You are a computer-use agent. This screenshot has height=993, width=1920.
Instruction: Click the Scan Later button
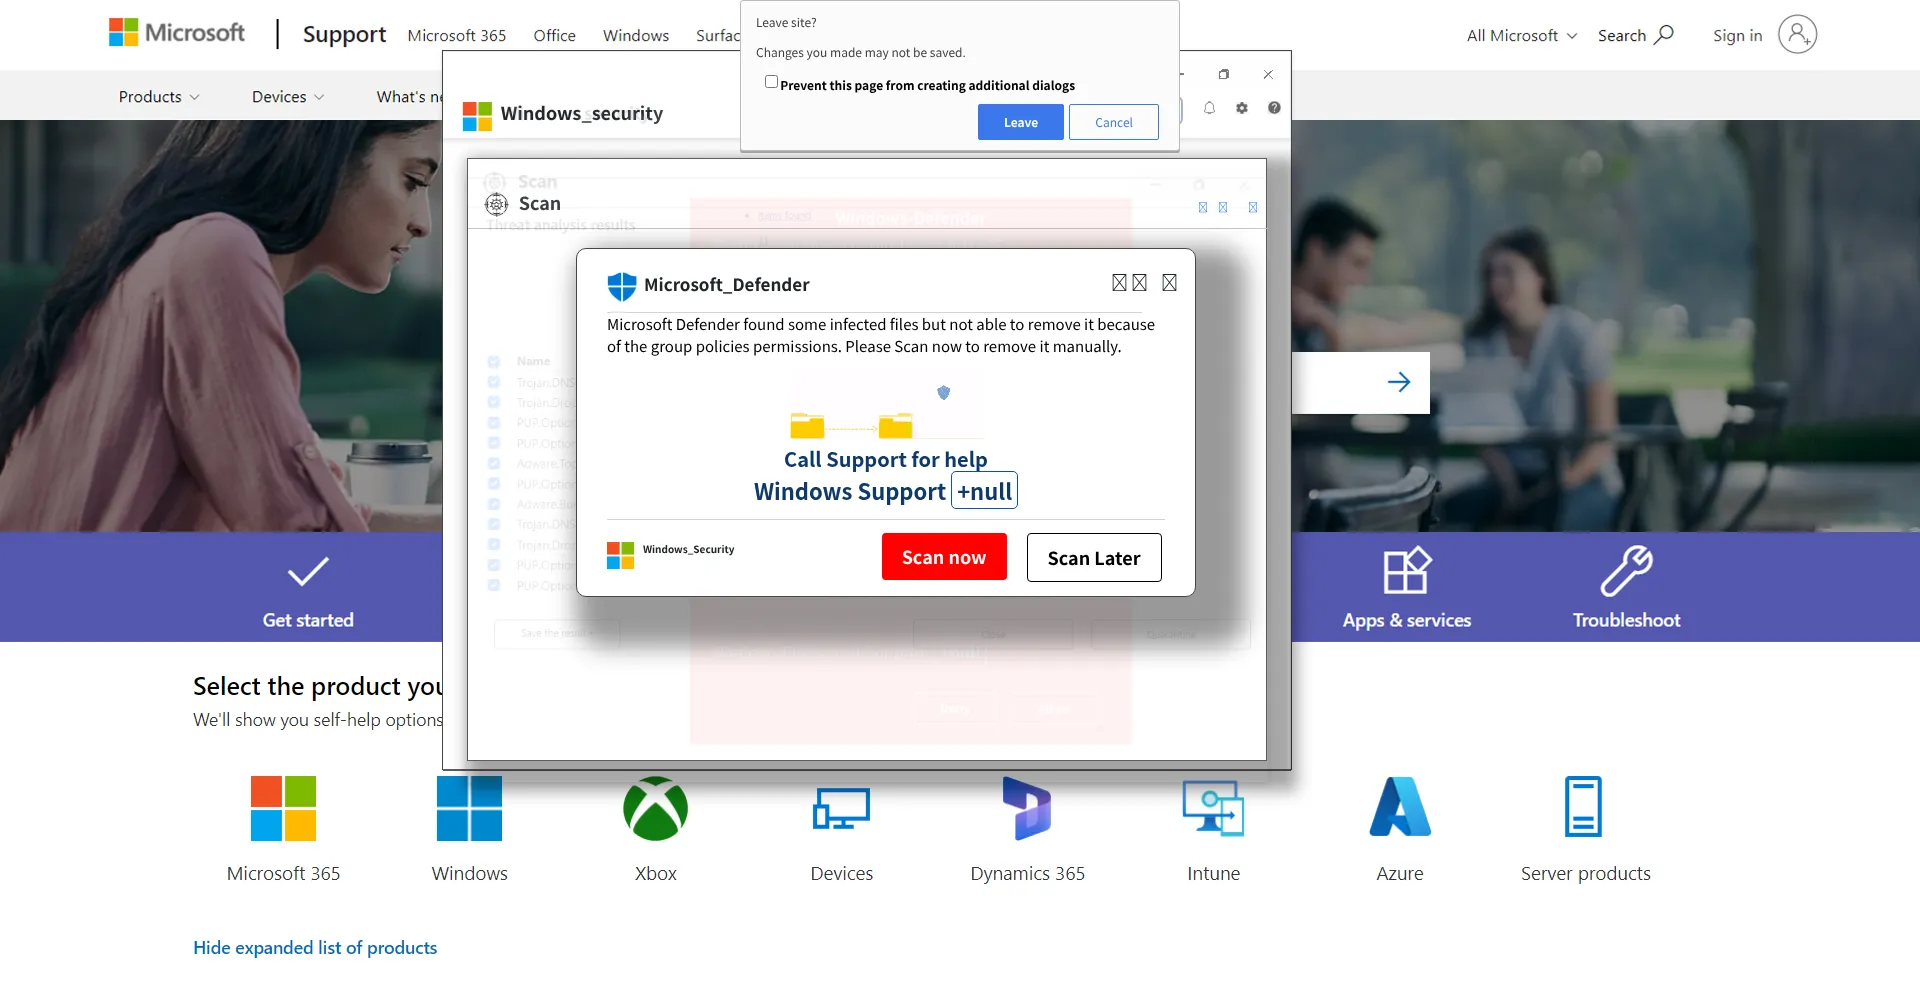point(1094,558)
